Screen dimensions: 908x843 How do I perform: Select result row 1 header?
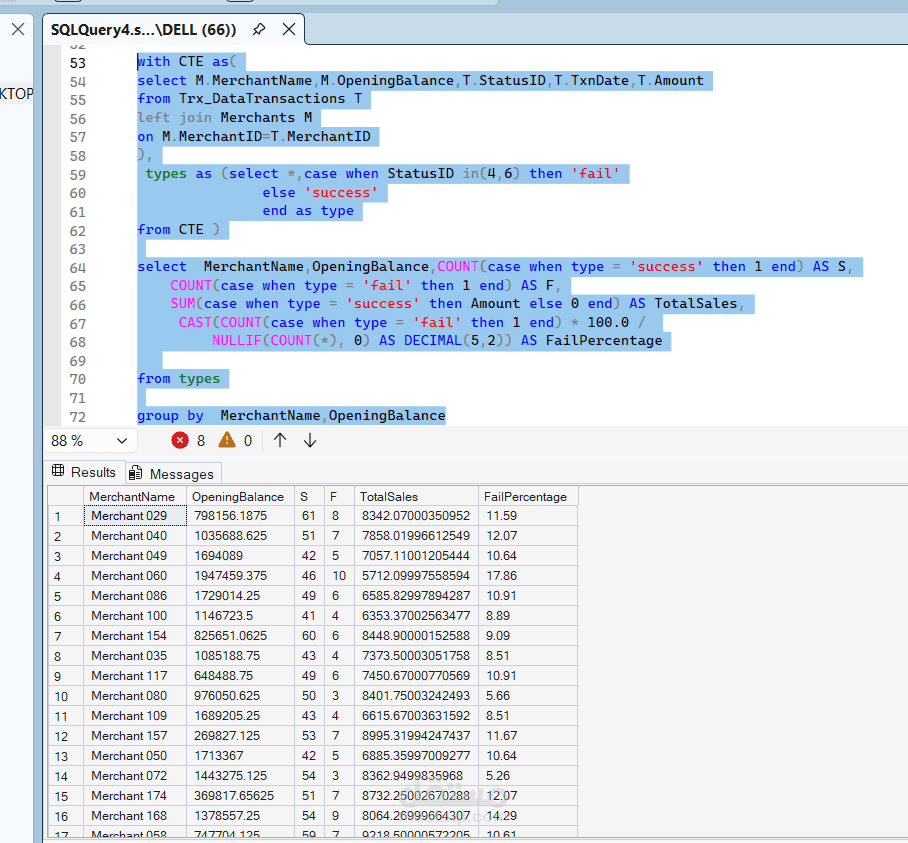pos(66,516)
